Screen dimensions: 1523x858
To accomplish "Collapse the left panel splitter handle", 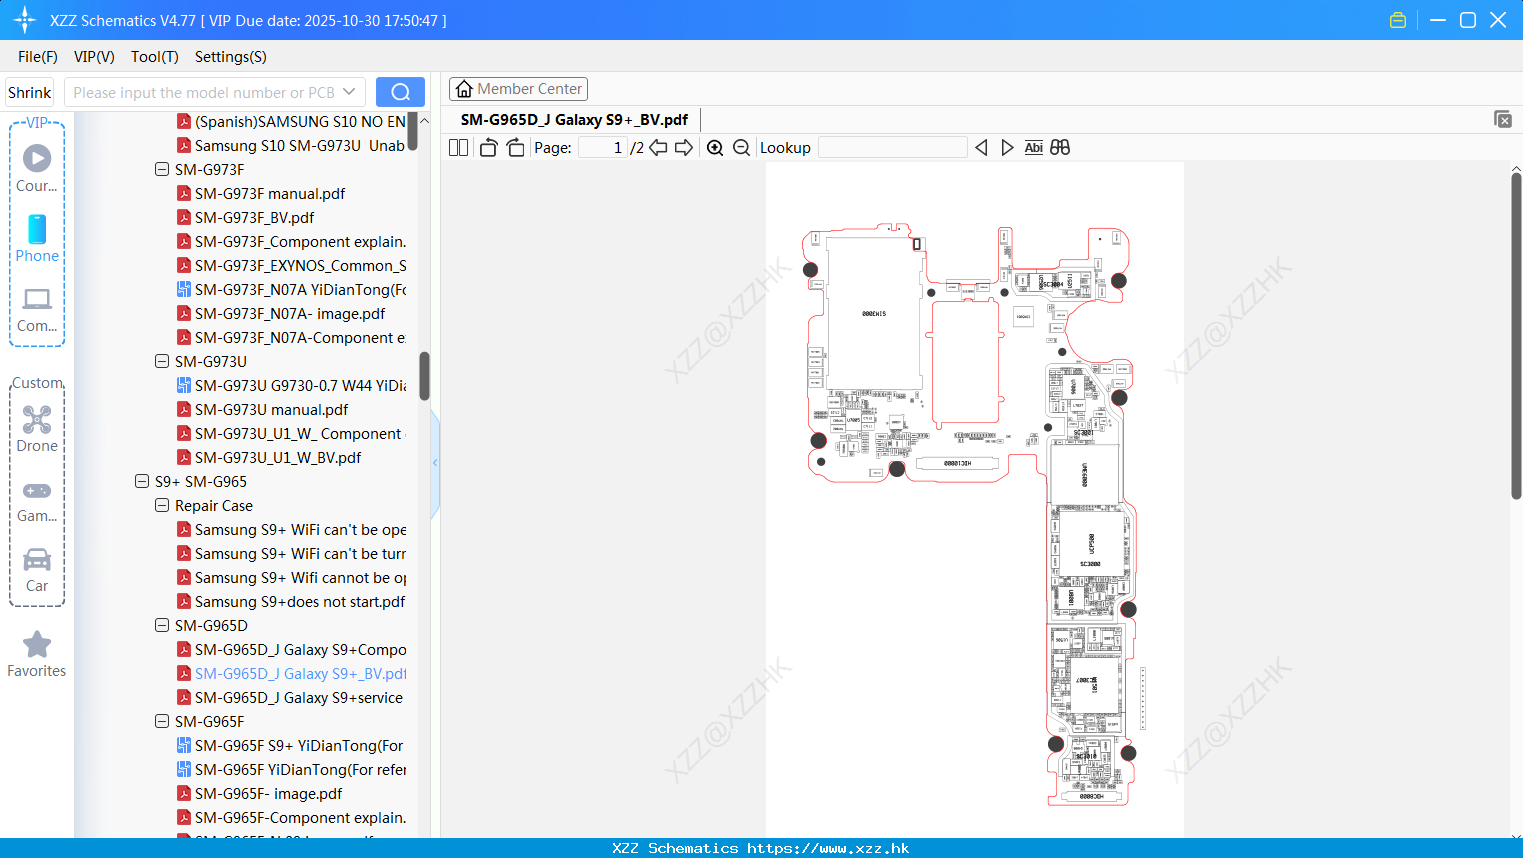I will [435, 463].
